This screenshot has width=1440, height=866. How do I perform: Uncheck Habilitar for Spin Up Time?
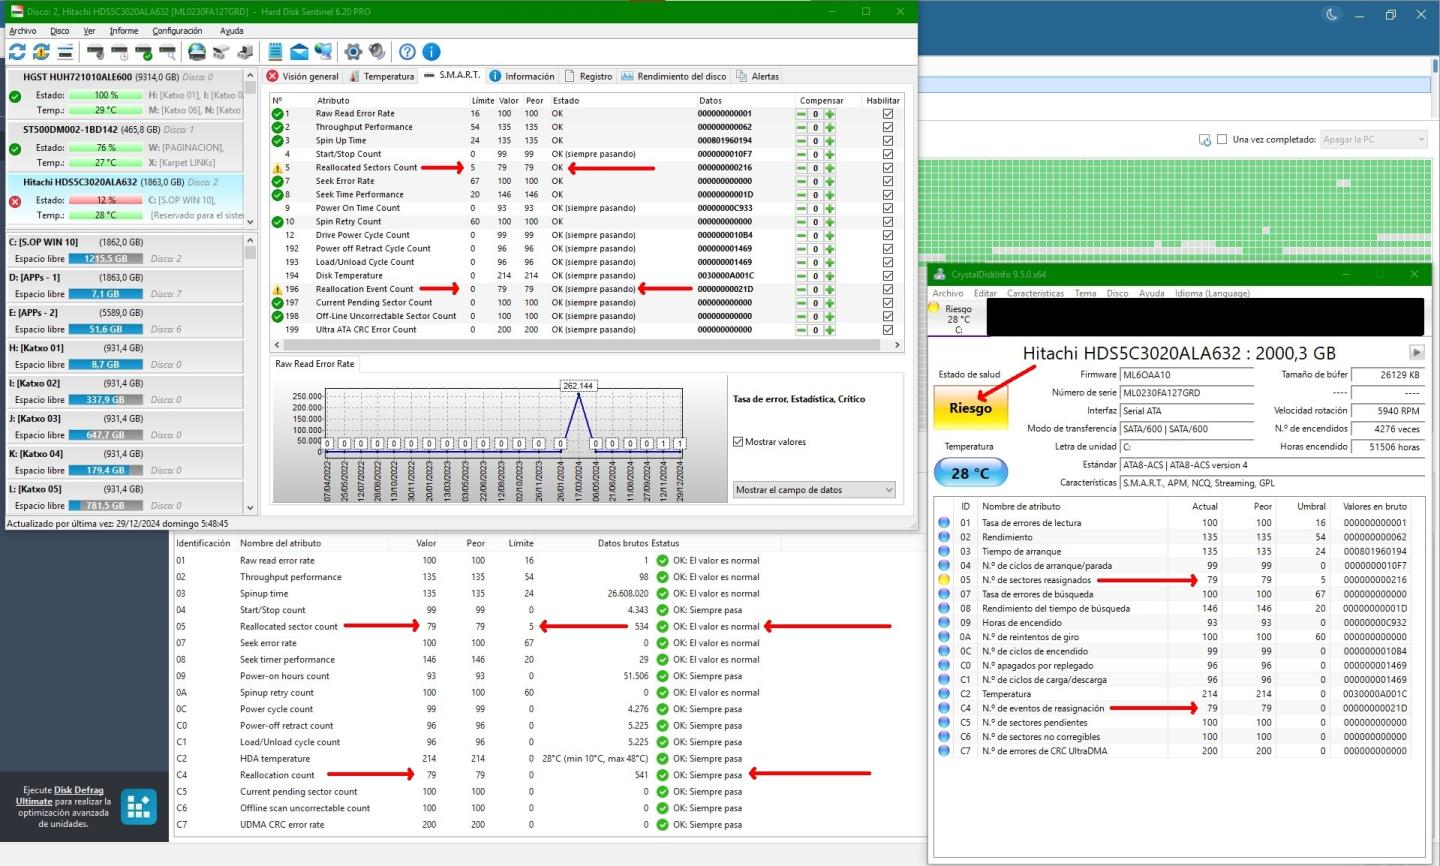point(888,141)
